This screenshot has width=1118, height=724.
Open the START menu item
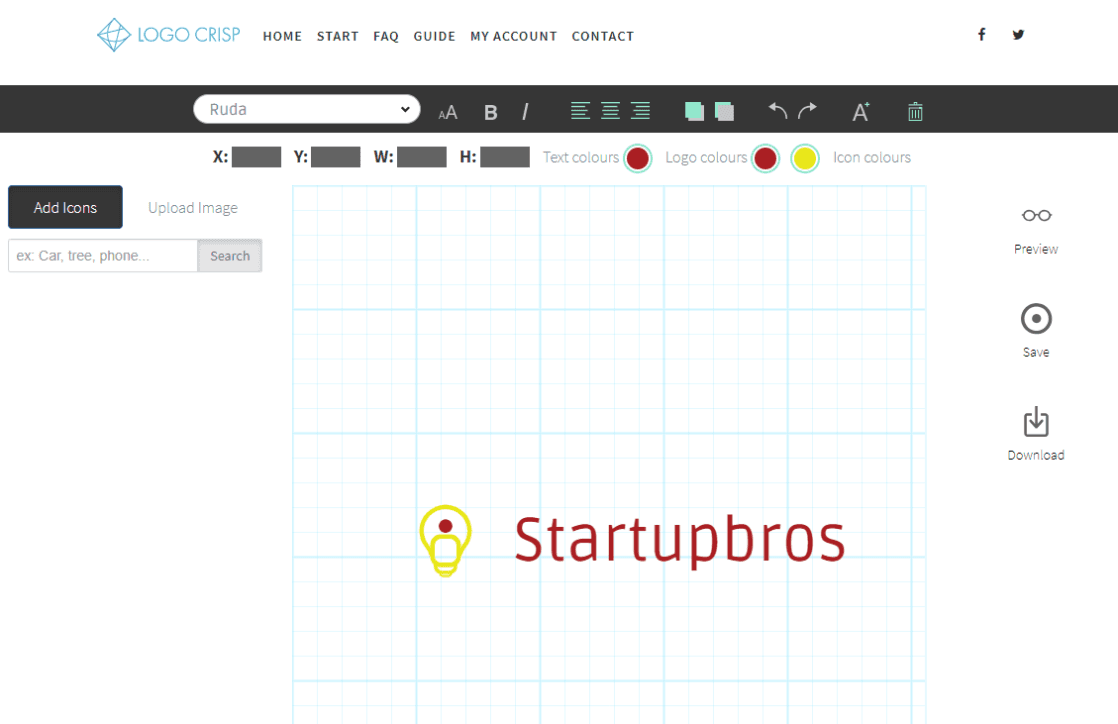(x=338, y=36)
